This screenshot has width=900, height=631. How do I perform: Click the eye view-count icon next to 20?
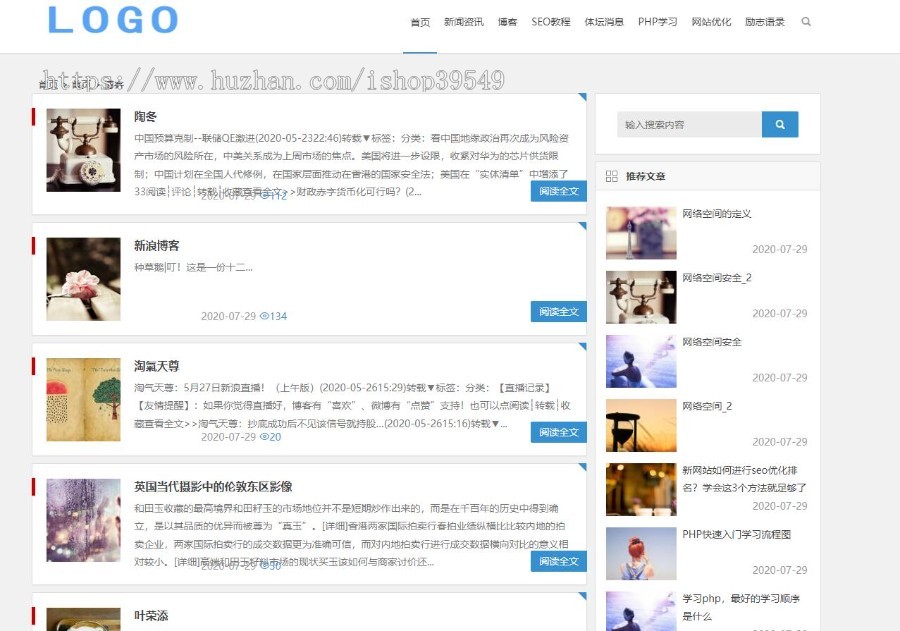click(265, 437)
